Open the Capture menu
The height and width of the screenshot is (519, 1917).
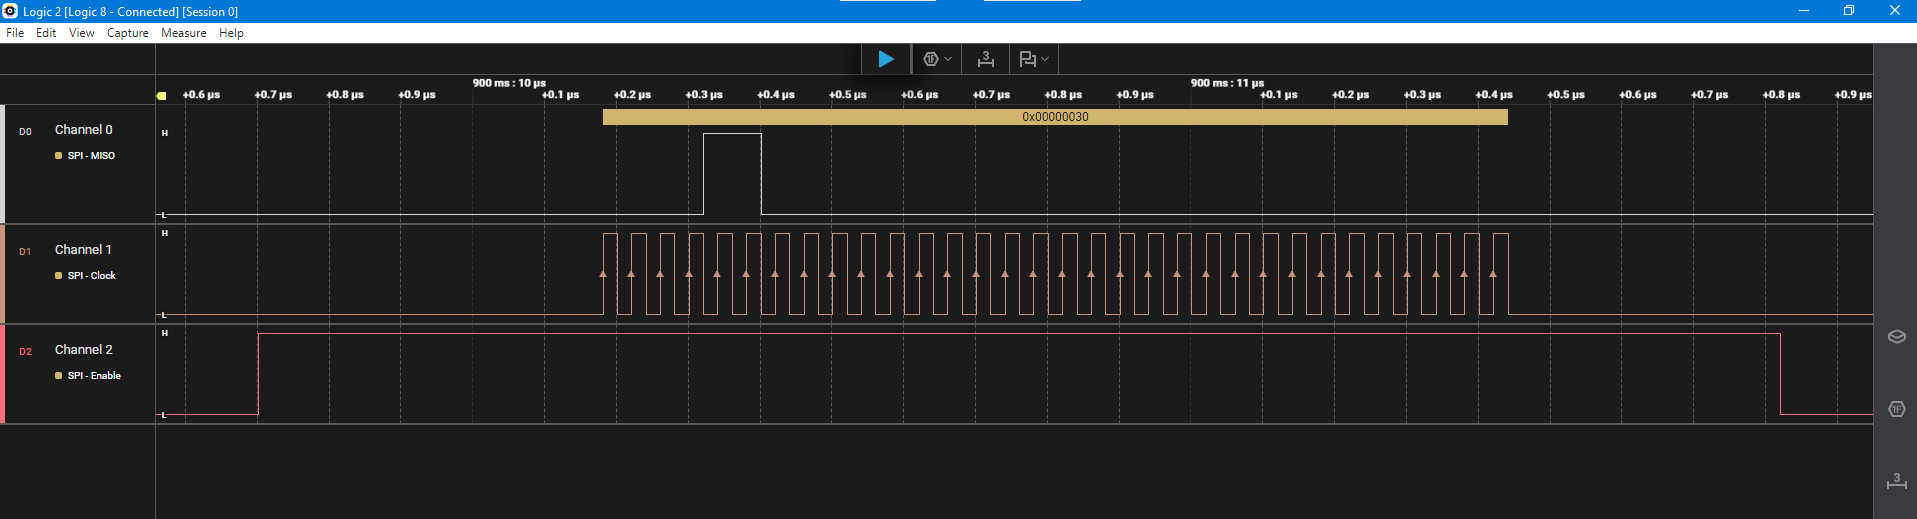(x=128, y=33)
